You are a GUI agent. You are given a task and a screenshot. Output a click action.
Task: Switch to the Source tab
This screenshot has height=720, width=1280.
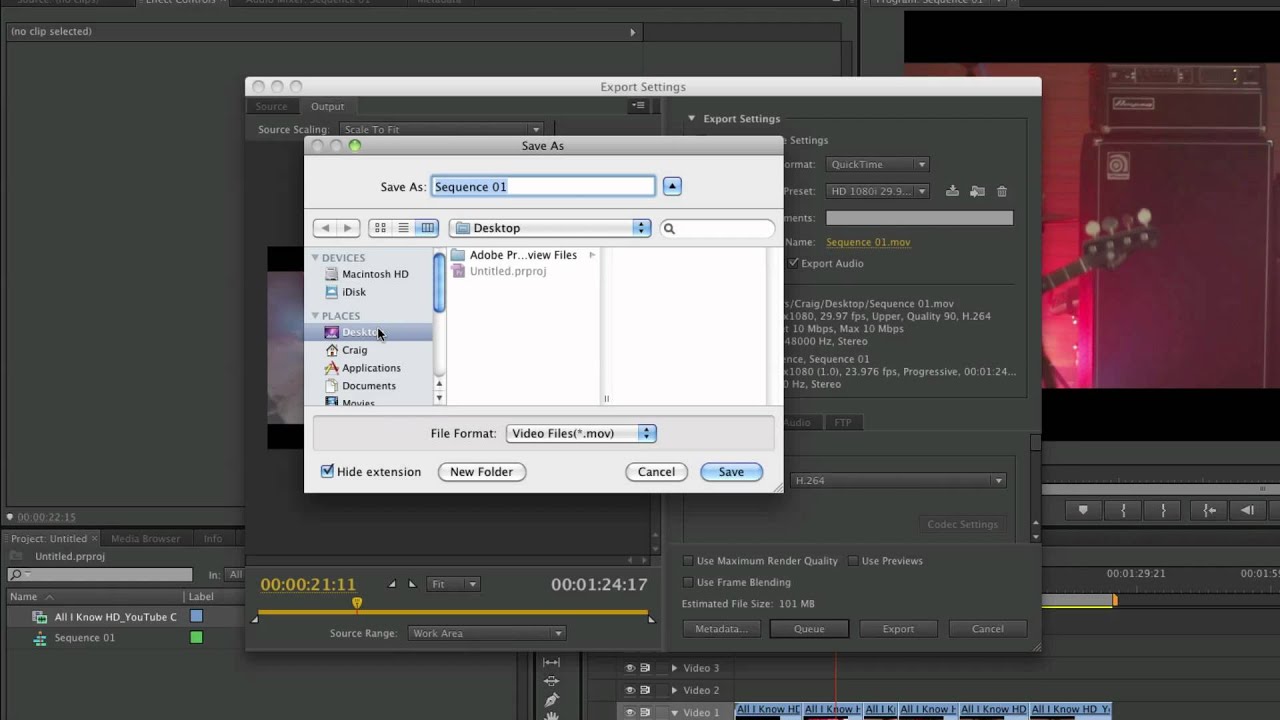(271, 106)
